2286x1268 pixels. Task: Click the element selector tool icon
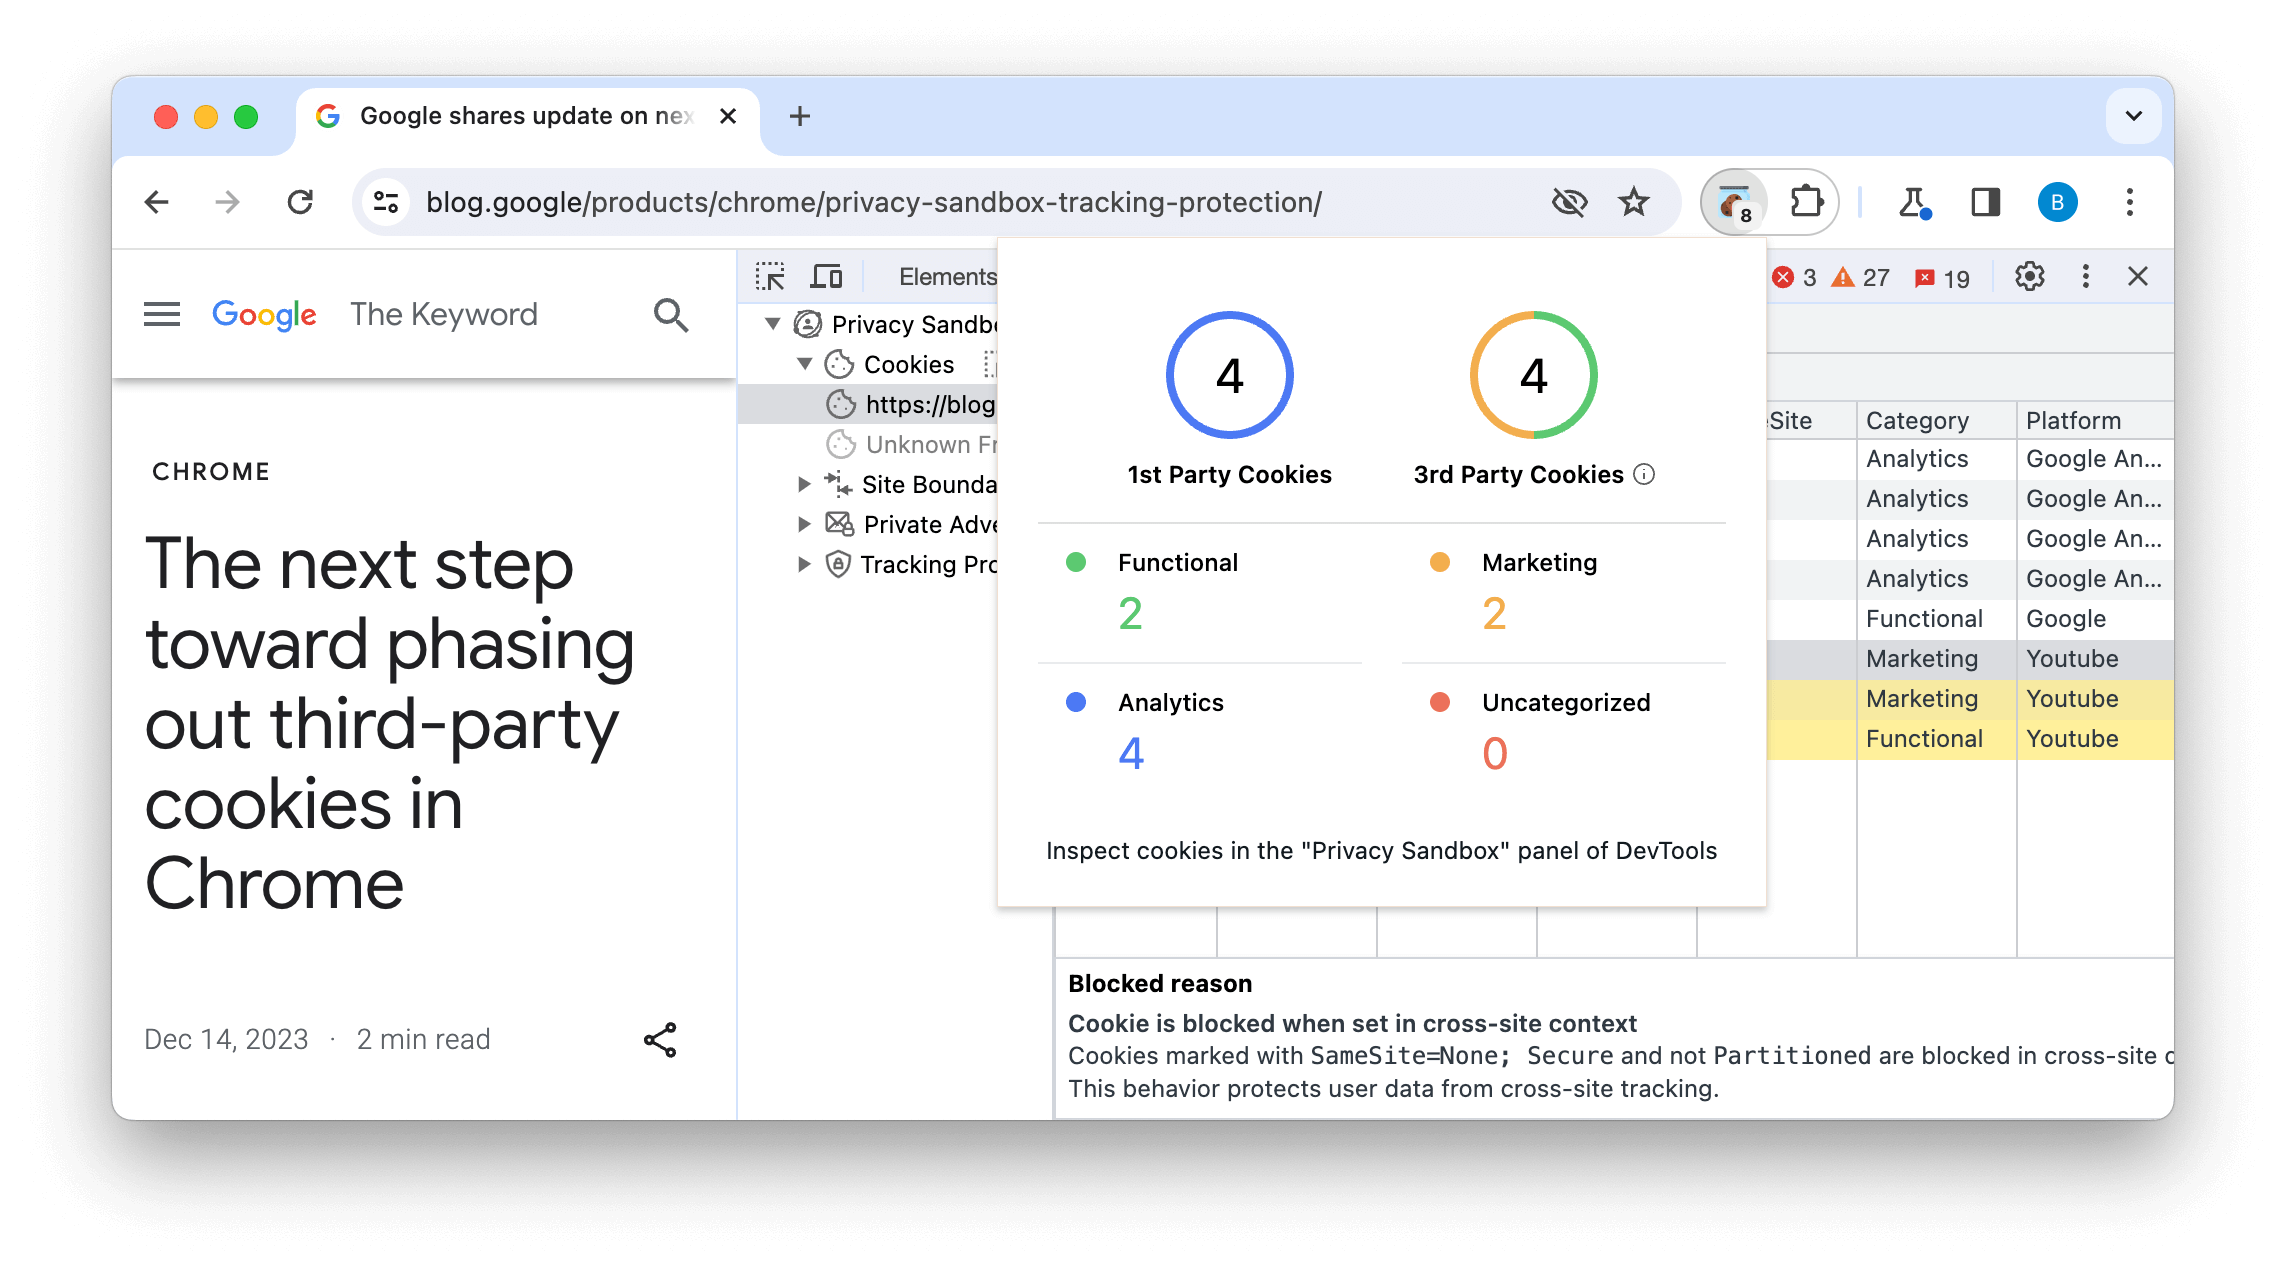pyautogui.click(x=771, y=275)
